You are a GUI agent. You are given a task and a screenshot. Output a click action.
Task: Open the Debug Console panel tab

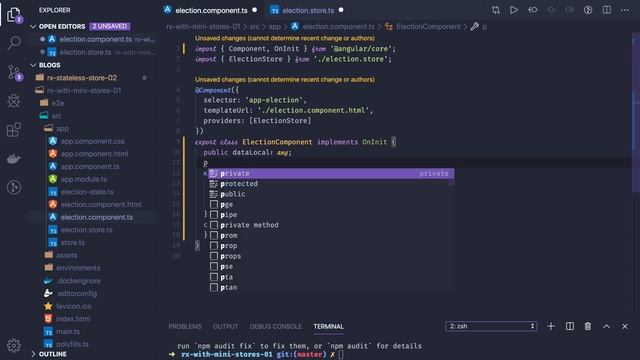pos(276,326)
